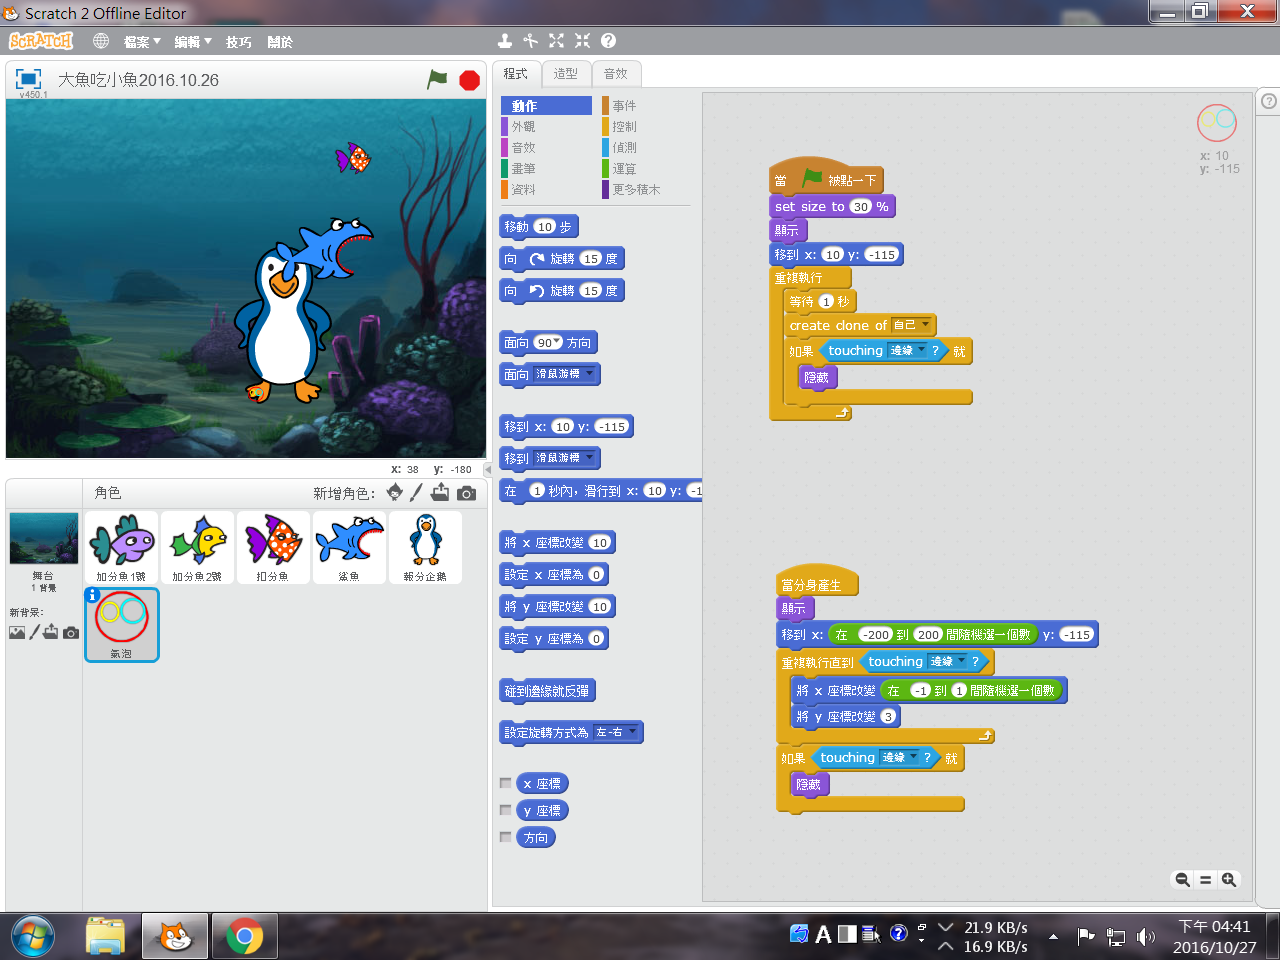
Task: Click the globe language icon
Action: (x=101, y=41)
